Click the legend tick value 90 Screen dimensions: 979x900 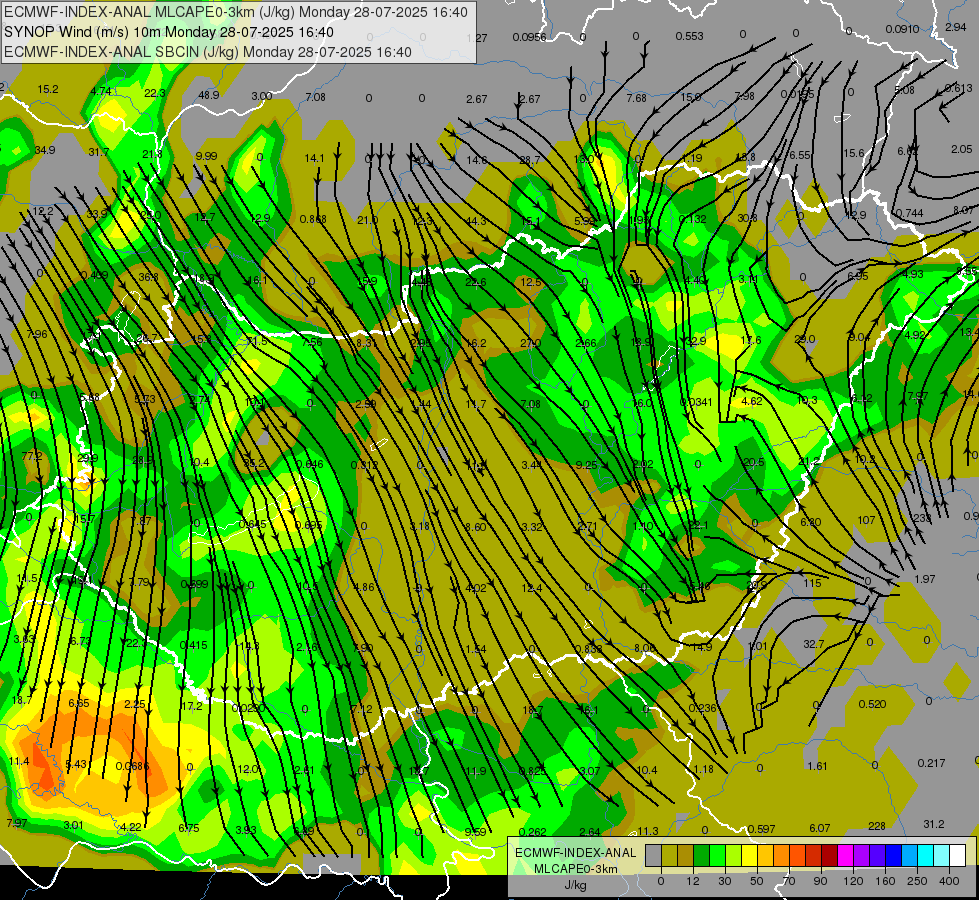click(x=821, y=881)
